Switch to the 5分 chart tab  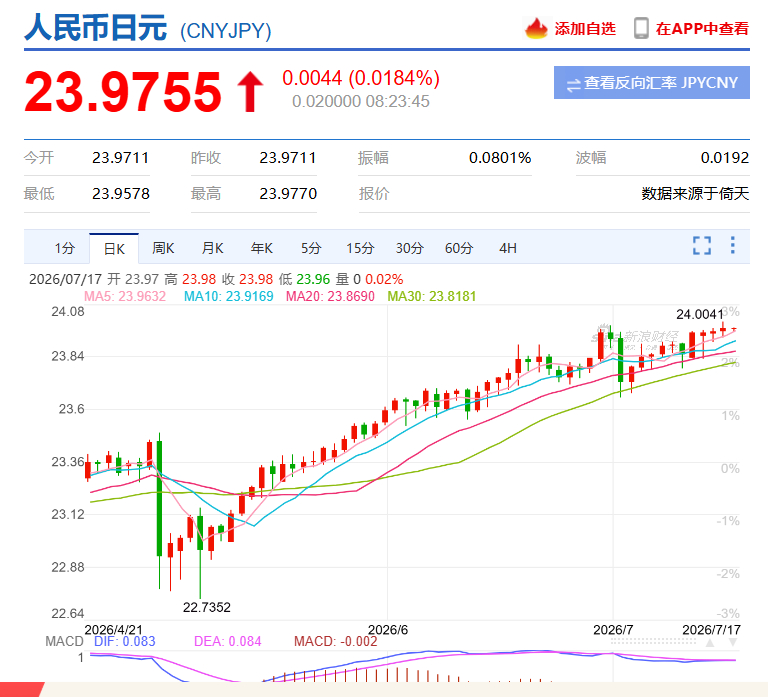coord(311,248)
